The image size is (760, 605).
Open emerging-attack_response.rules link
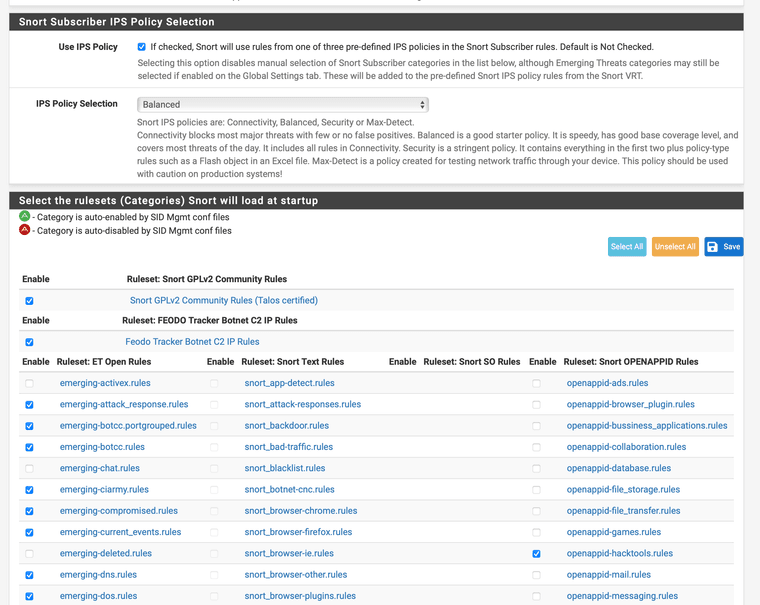pos(124,404)
